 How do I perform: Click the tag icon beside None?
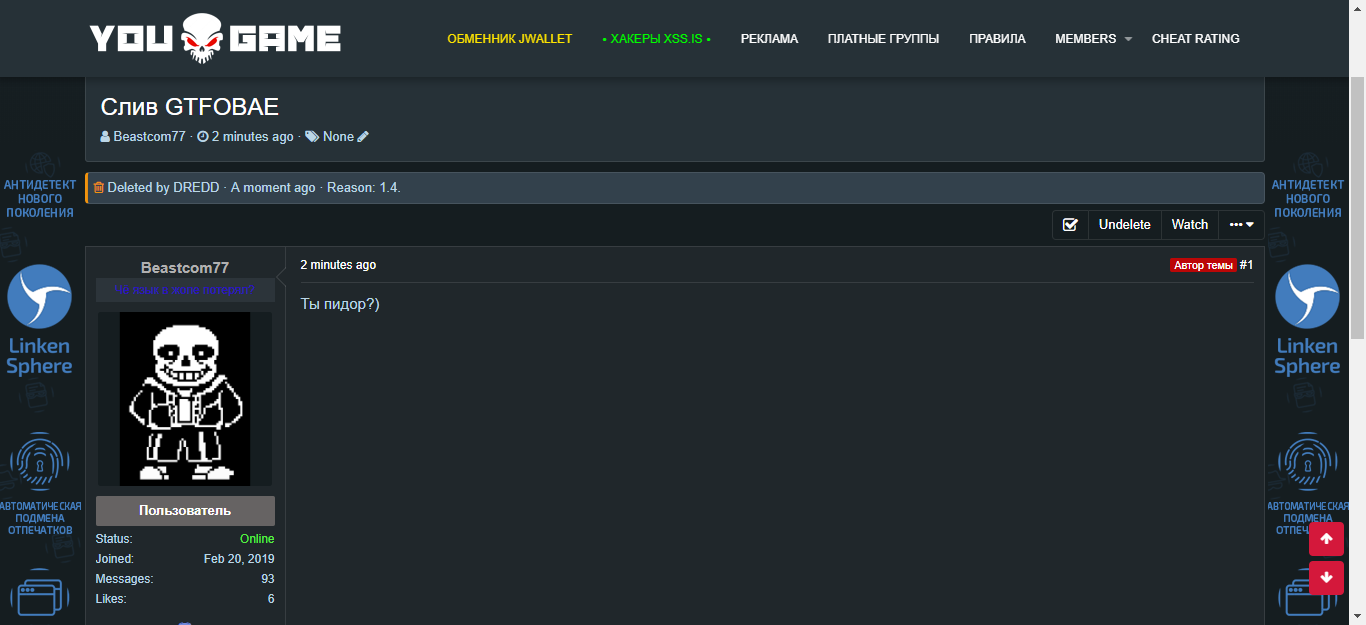pyautogui.click(x=312, y=136)
